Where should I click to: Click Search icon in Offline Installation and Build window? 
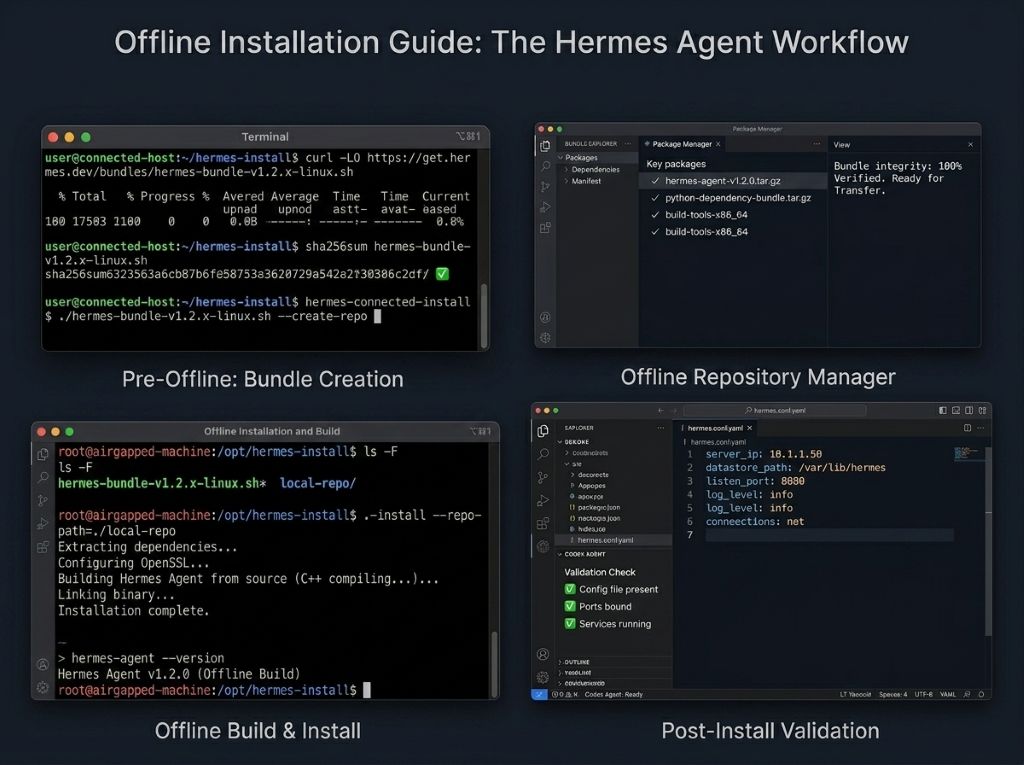pyautogui.click(x=43, y=478)
